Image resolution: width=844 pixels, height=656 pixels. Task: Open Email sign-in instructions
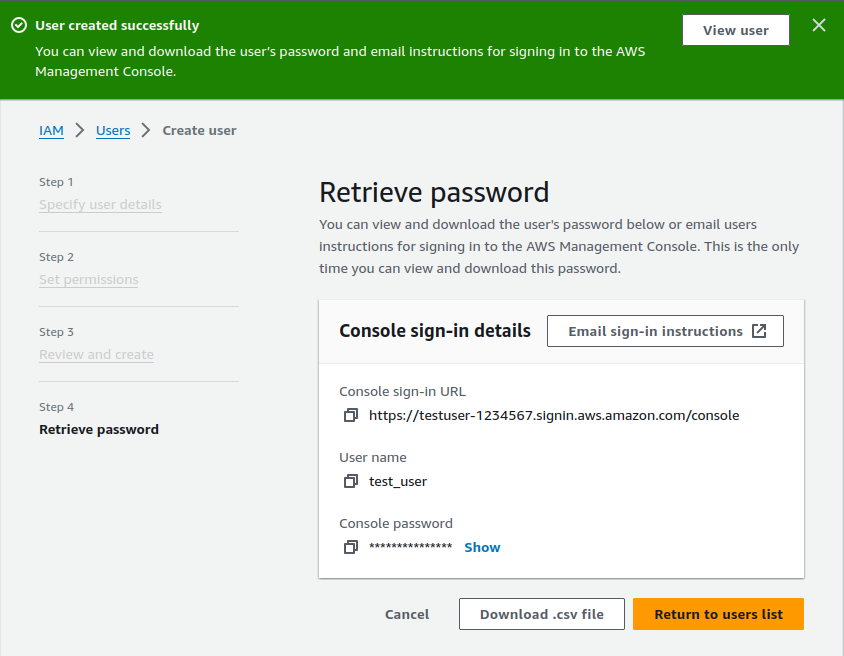[665, 331]
